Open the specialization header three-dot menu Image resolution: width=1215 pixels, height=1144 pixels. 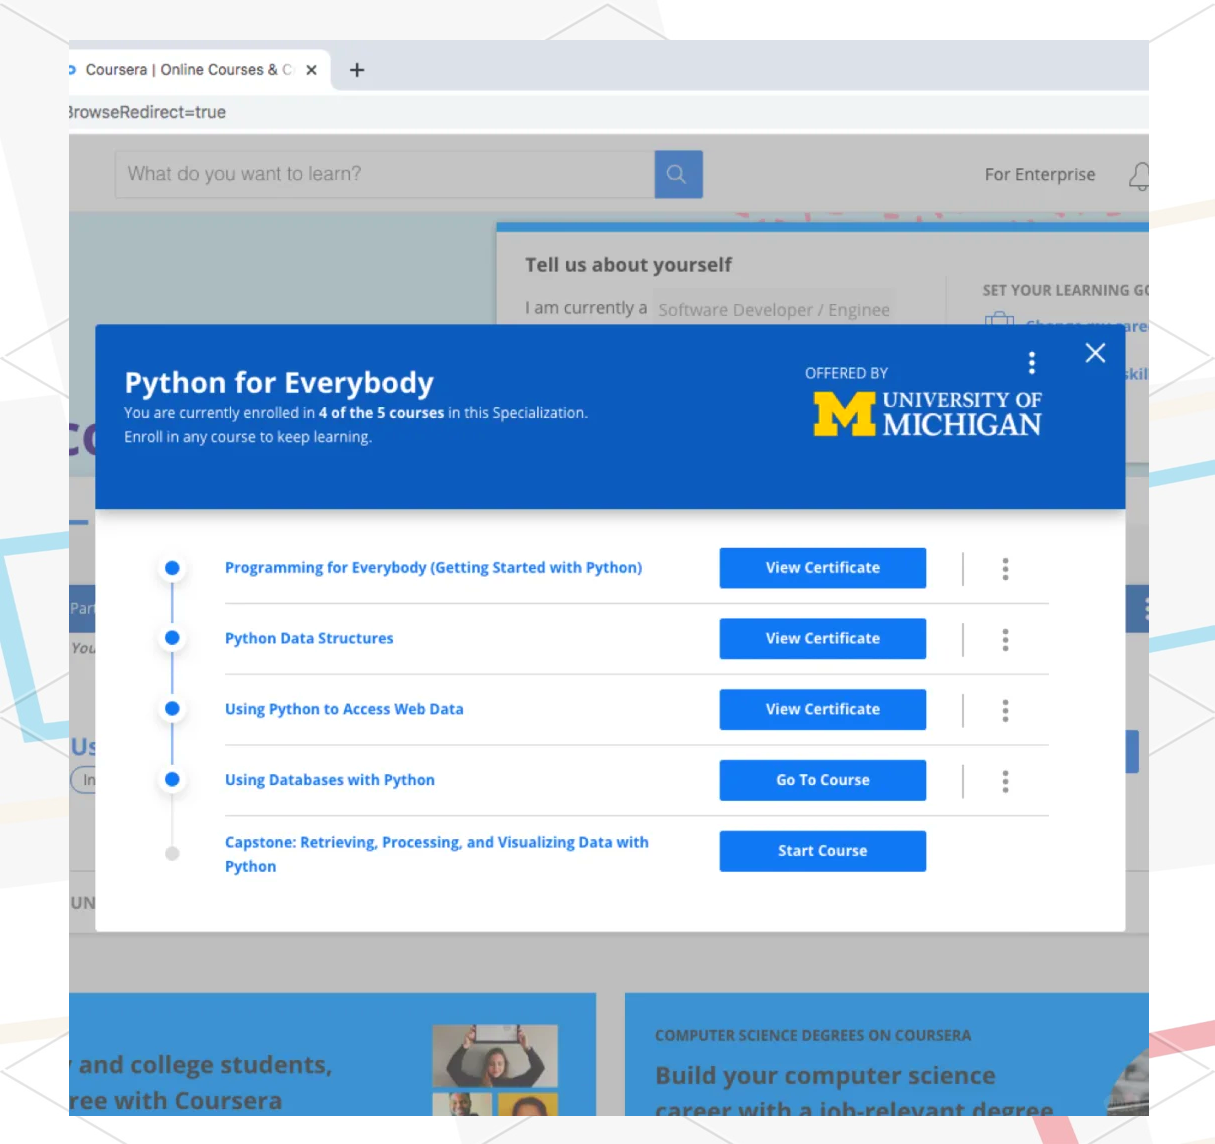point(1032,362)
